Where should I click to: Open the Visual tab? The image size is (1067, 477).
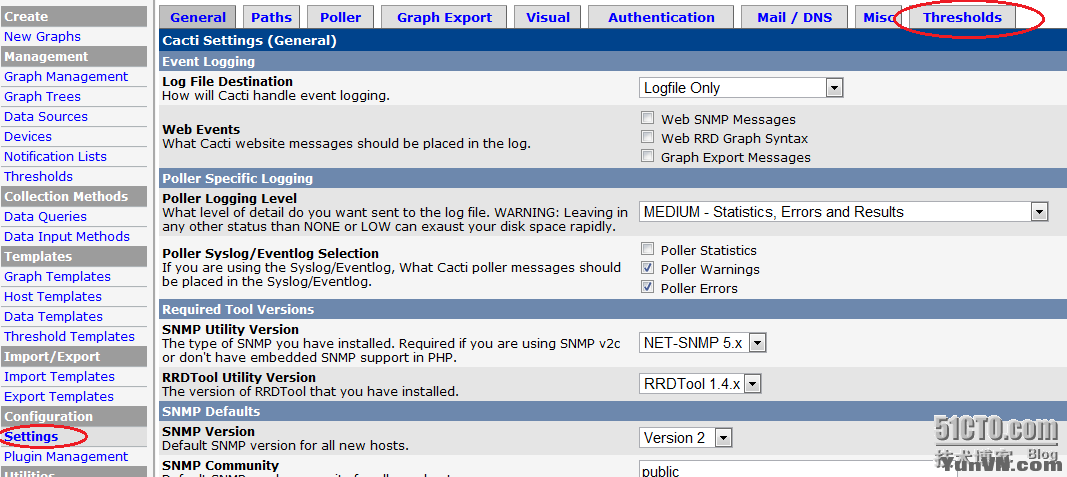pos(548,18)
